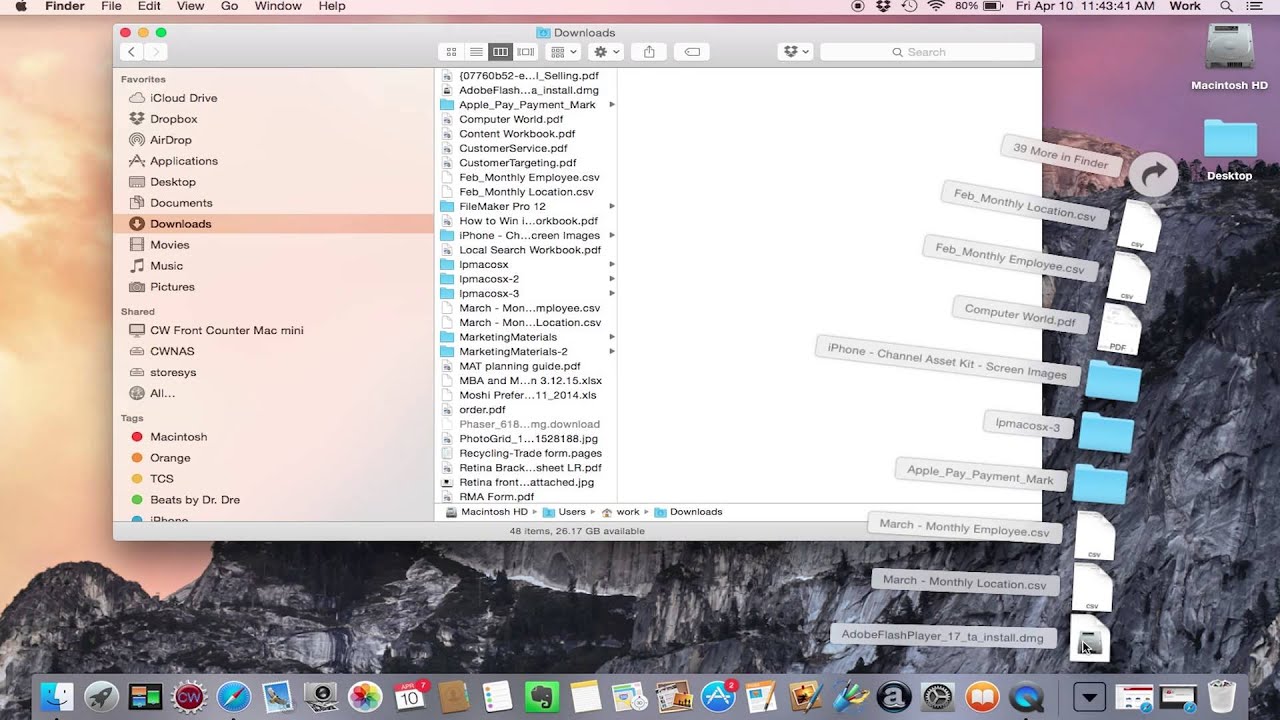Select Pictures in the sidebar
1280x720 pixels.
click(x=172, y=287)
